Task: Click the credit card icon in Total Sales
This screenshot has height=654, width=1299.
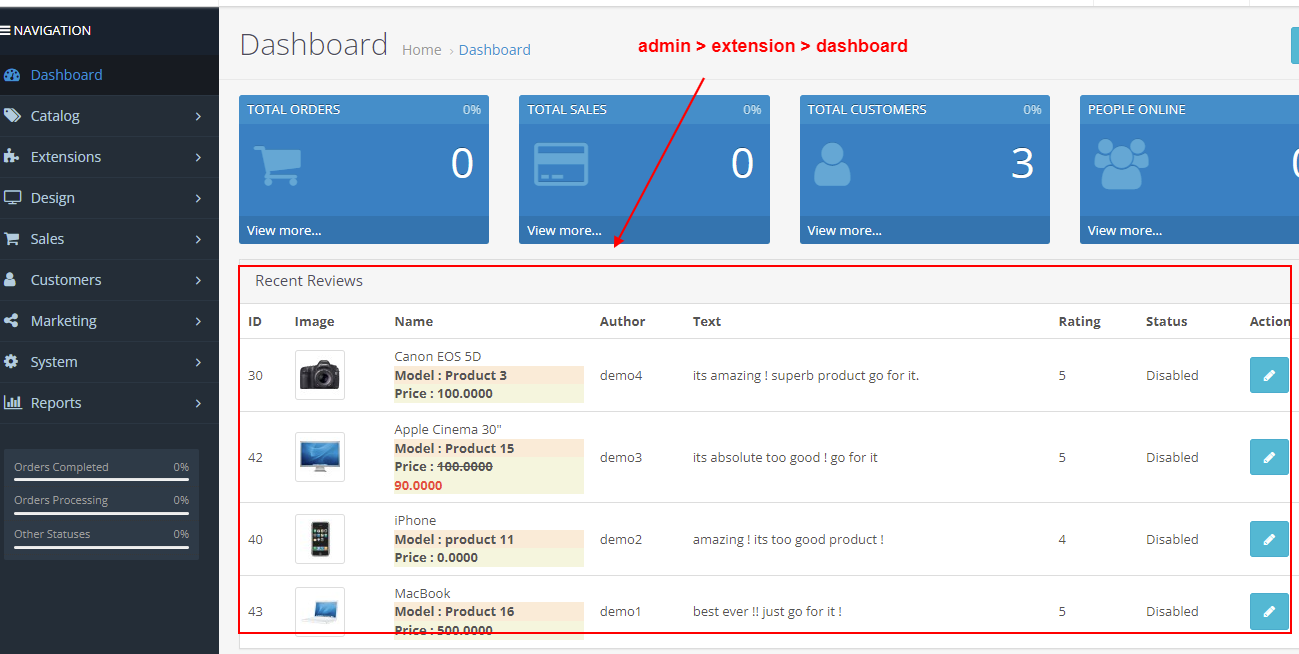Action: click(560, 164)
